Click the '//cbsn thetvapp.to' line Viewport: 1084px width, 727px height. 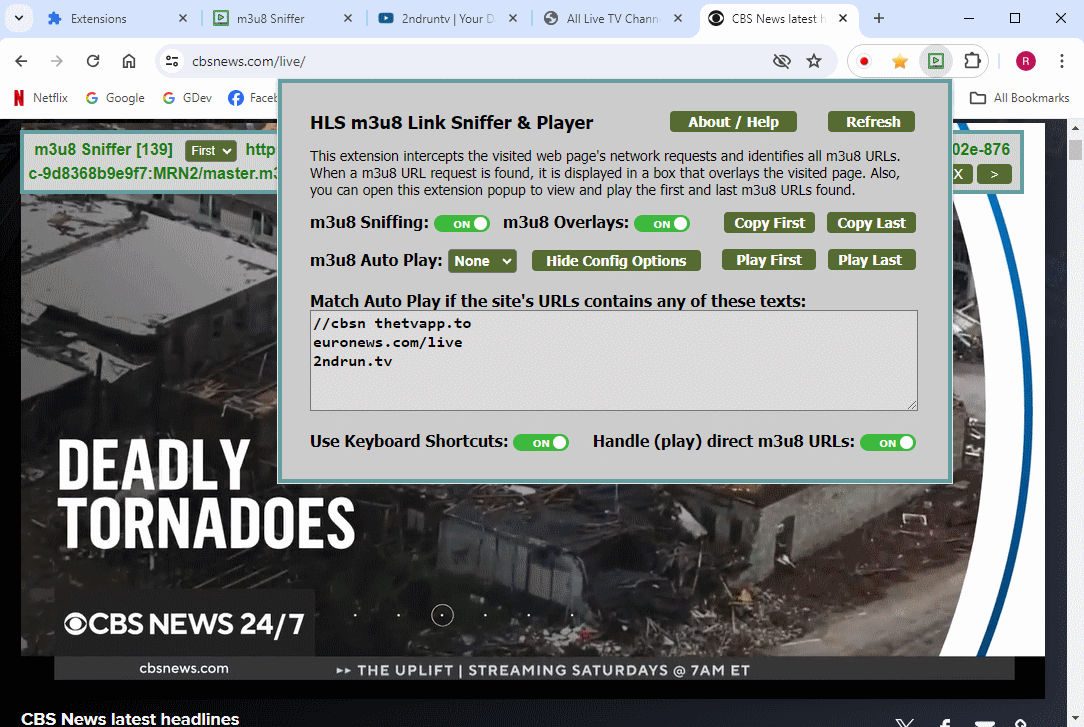pos(392,323)
